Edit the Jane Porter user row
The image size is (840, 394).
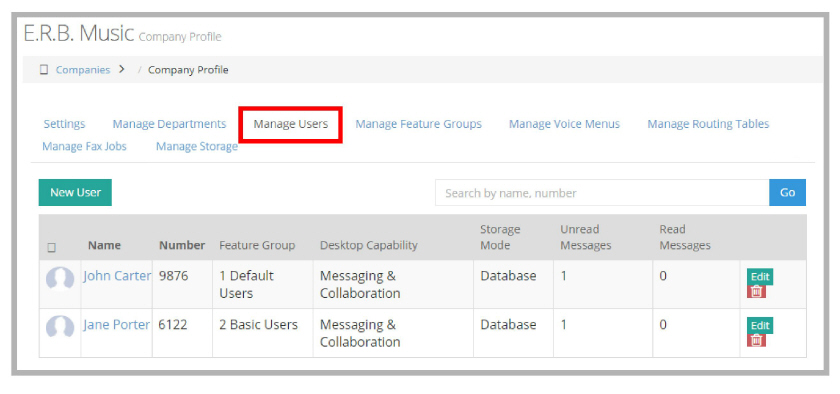pos(760,325)
